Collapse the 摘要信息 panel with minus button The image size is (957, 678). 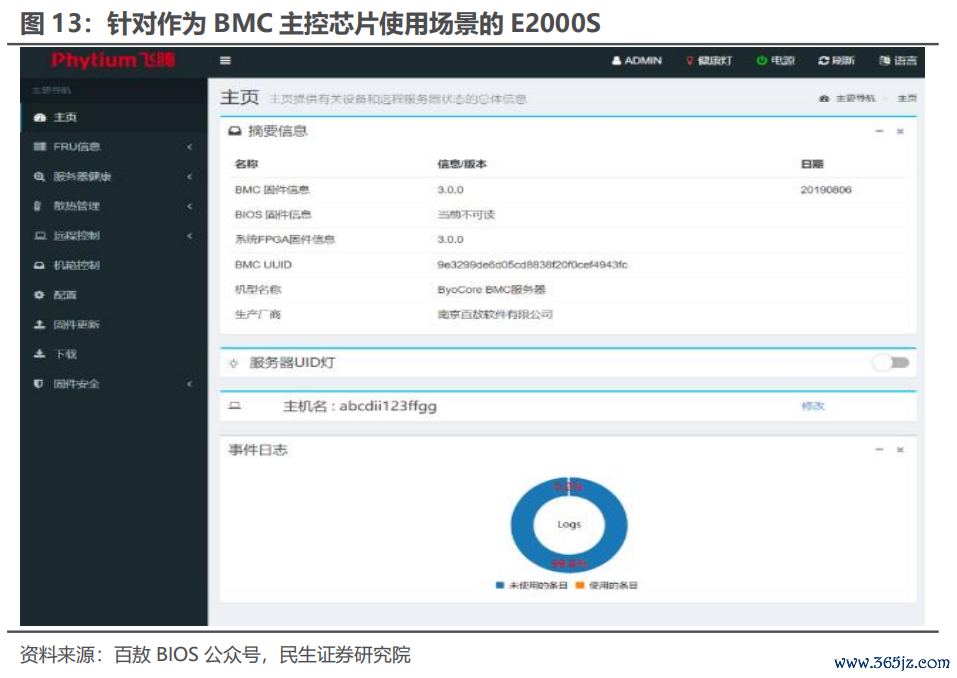click(x=879, y=131)
